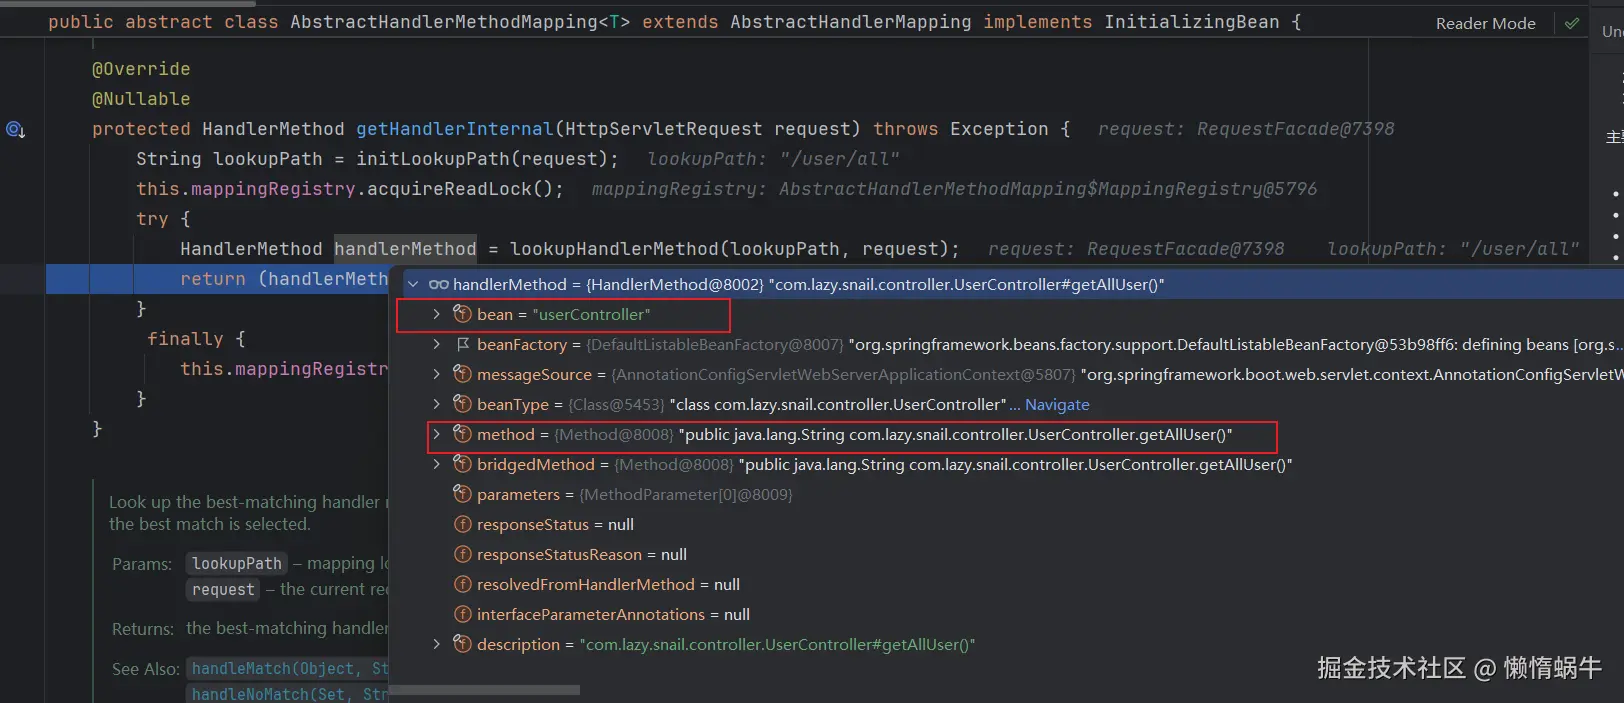The width and height of the screenshot is (1624, 703).
Task: Click the field icon next to messageSource
Action: click(x=462, y=374)
